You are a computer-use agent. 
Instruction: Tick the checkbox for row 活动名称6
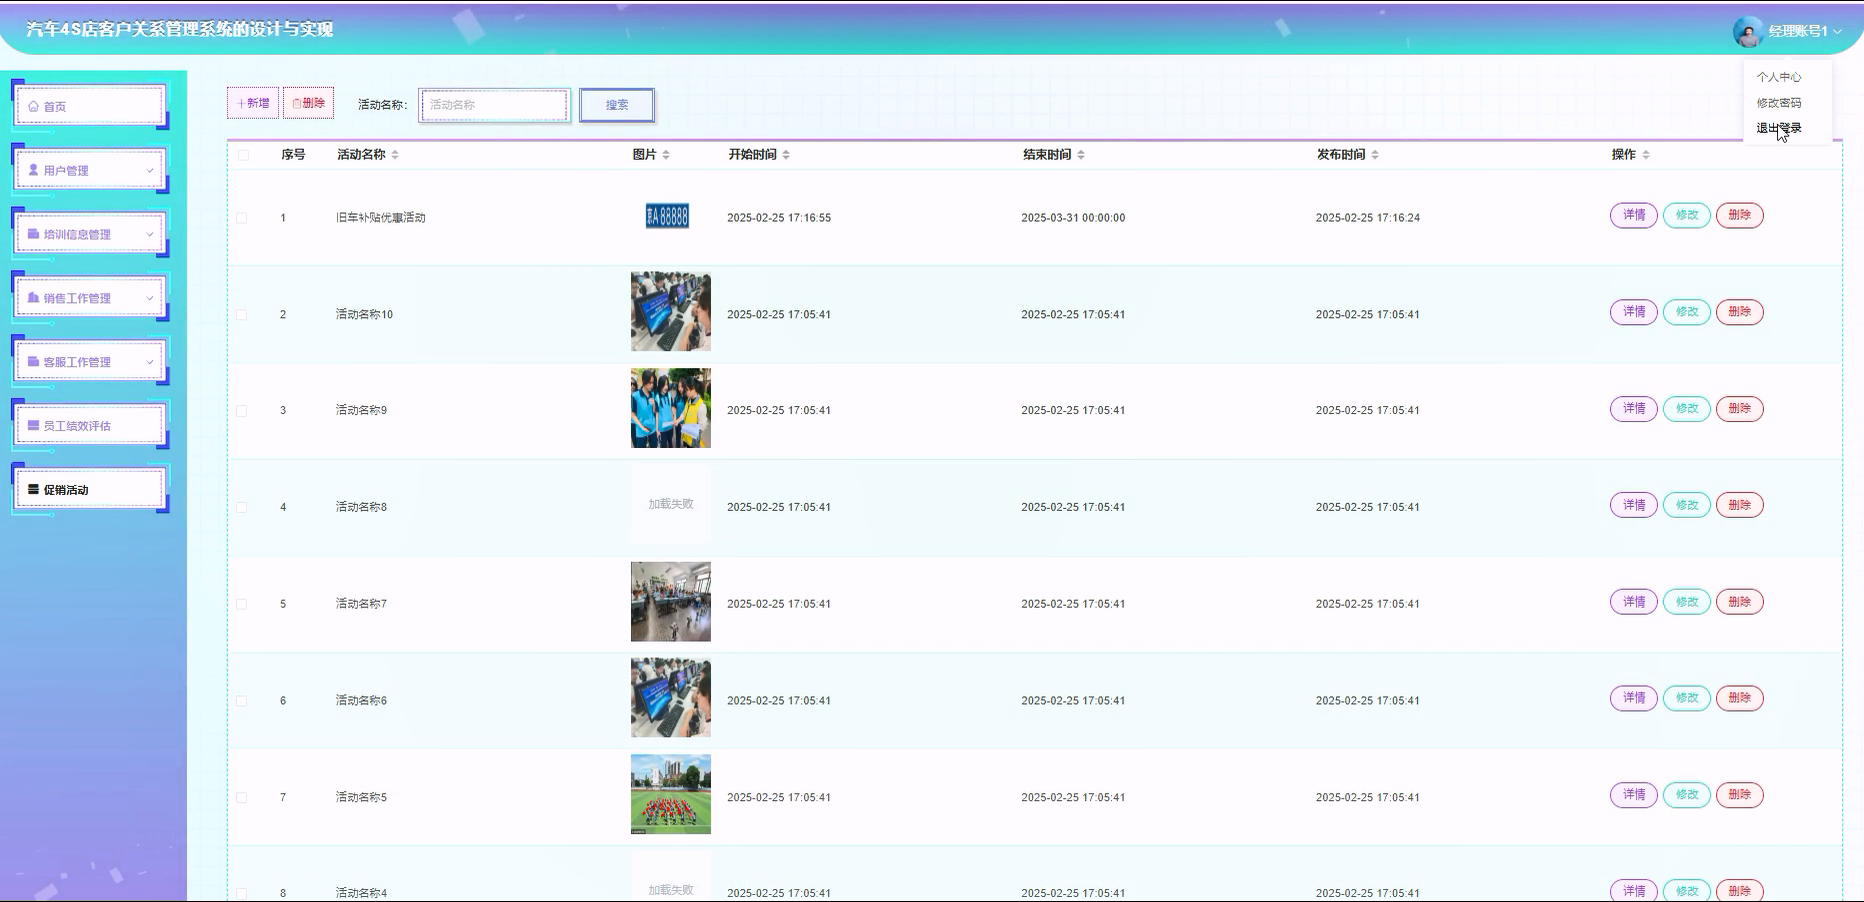[241, 701]
